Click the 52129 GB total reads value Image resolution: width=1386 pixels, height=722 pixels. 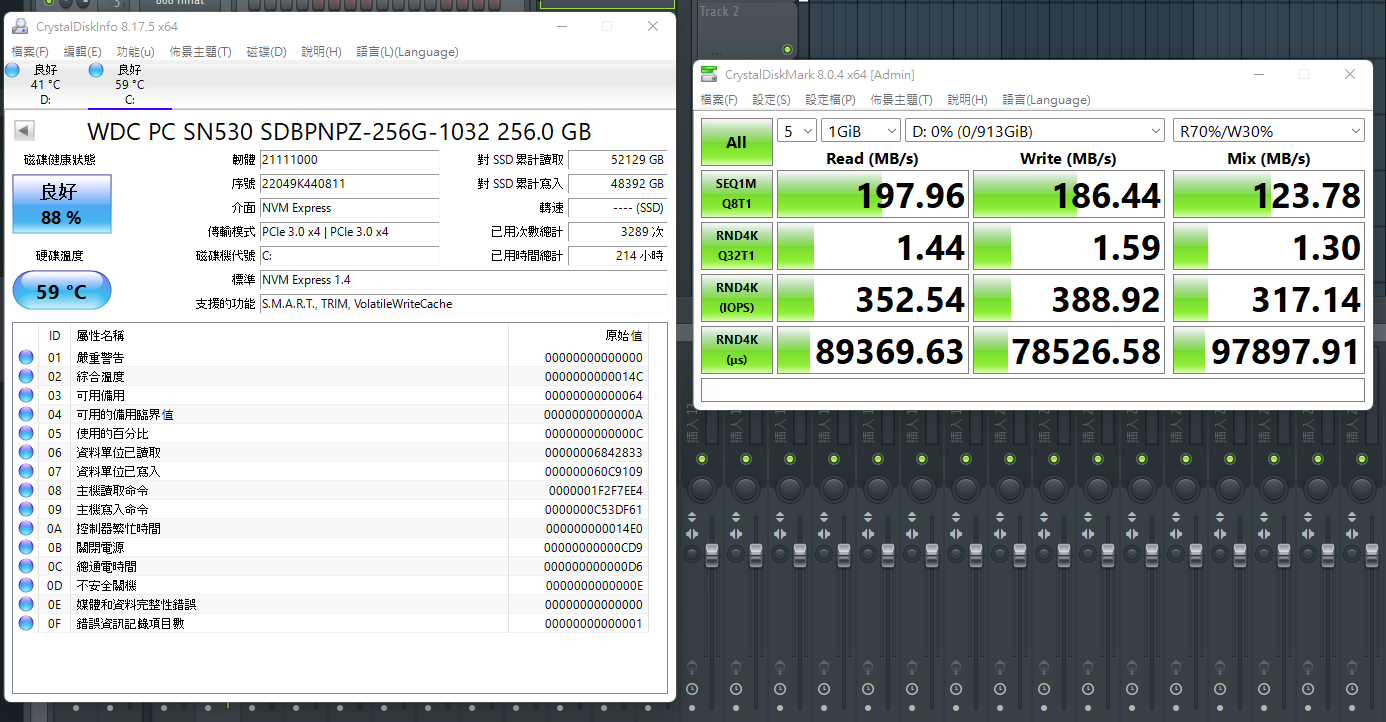[x=617, y=160]
